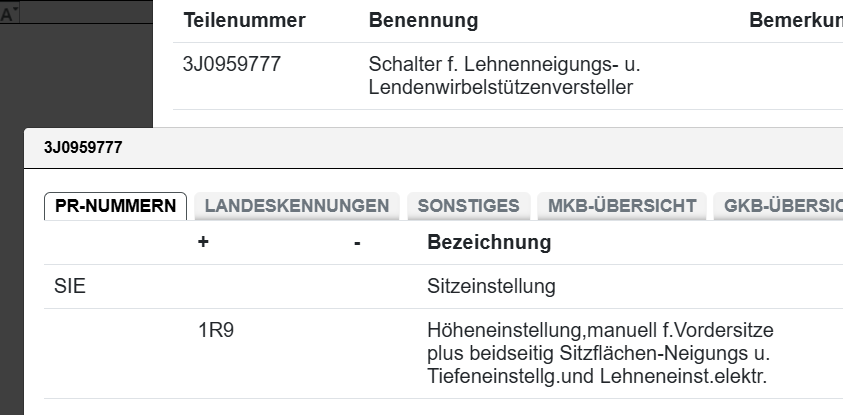Click the plus column header
Viewport: 843px width, 415px height.
tap(203, 243)
